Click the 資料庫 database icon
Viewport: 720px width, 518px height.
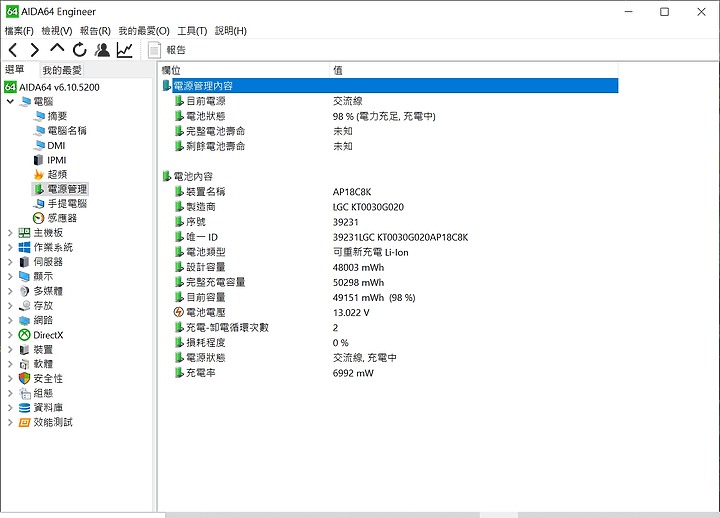(x=24, y=408)
